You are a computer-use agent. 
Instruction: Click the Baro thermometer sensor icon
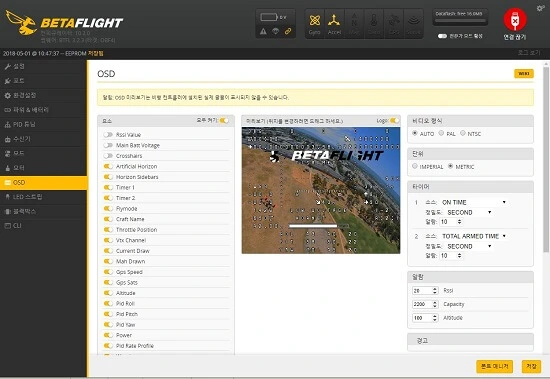[x=374, y=24]
